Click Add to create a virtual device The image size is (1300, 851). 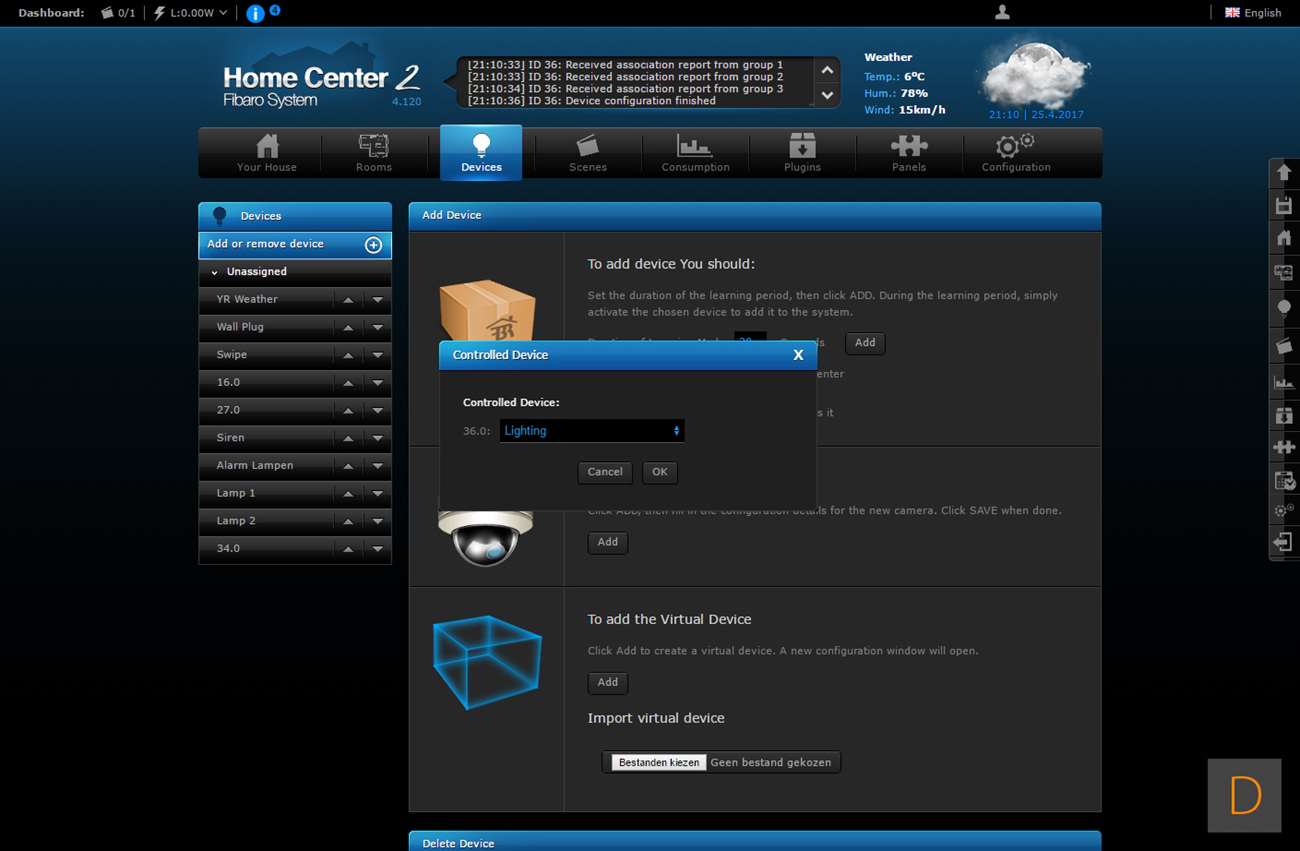(x=608, y=682)
